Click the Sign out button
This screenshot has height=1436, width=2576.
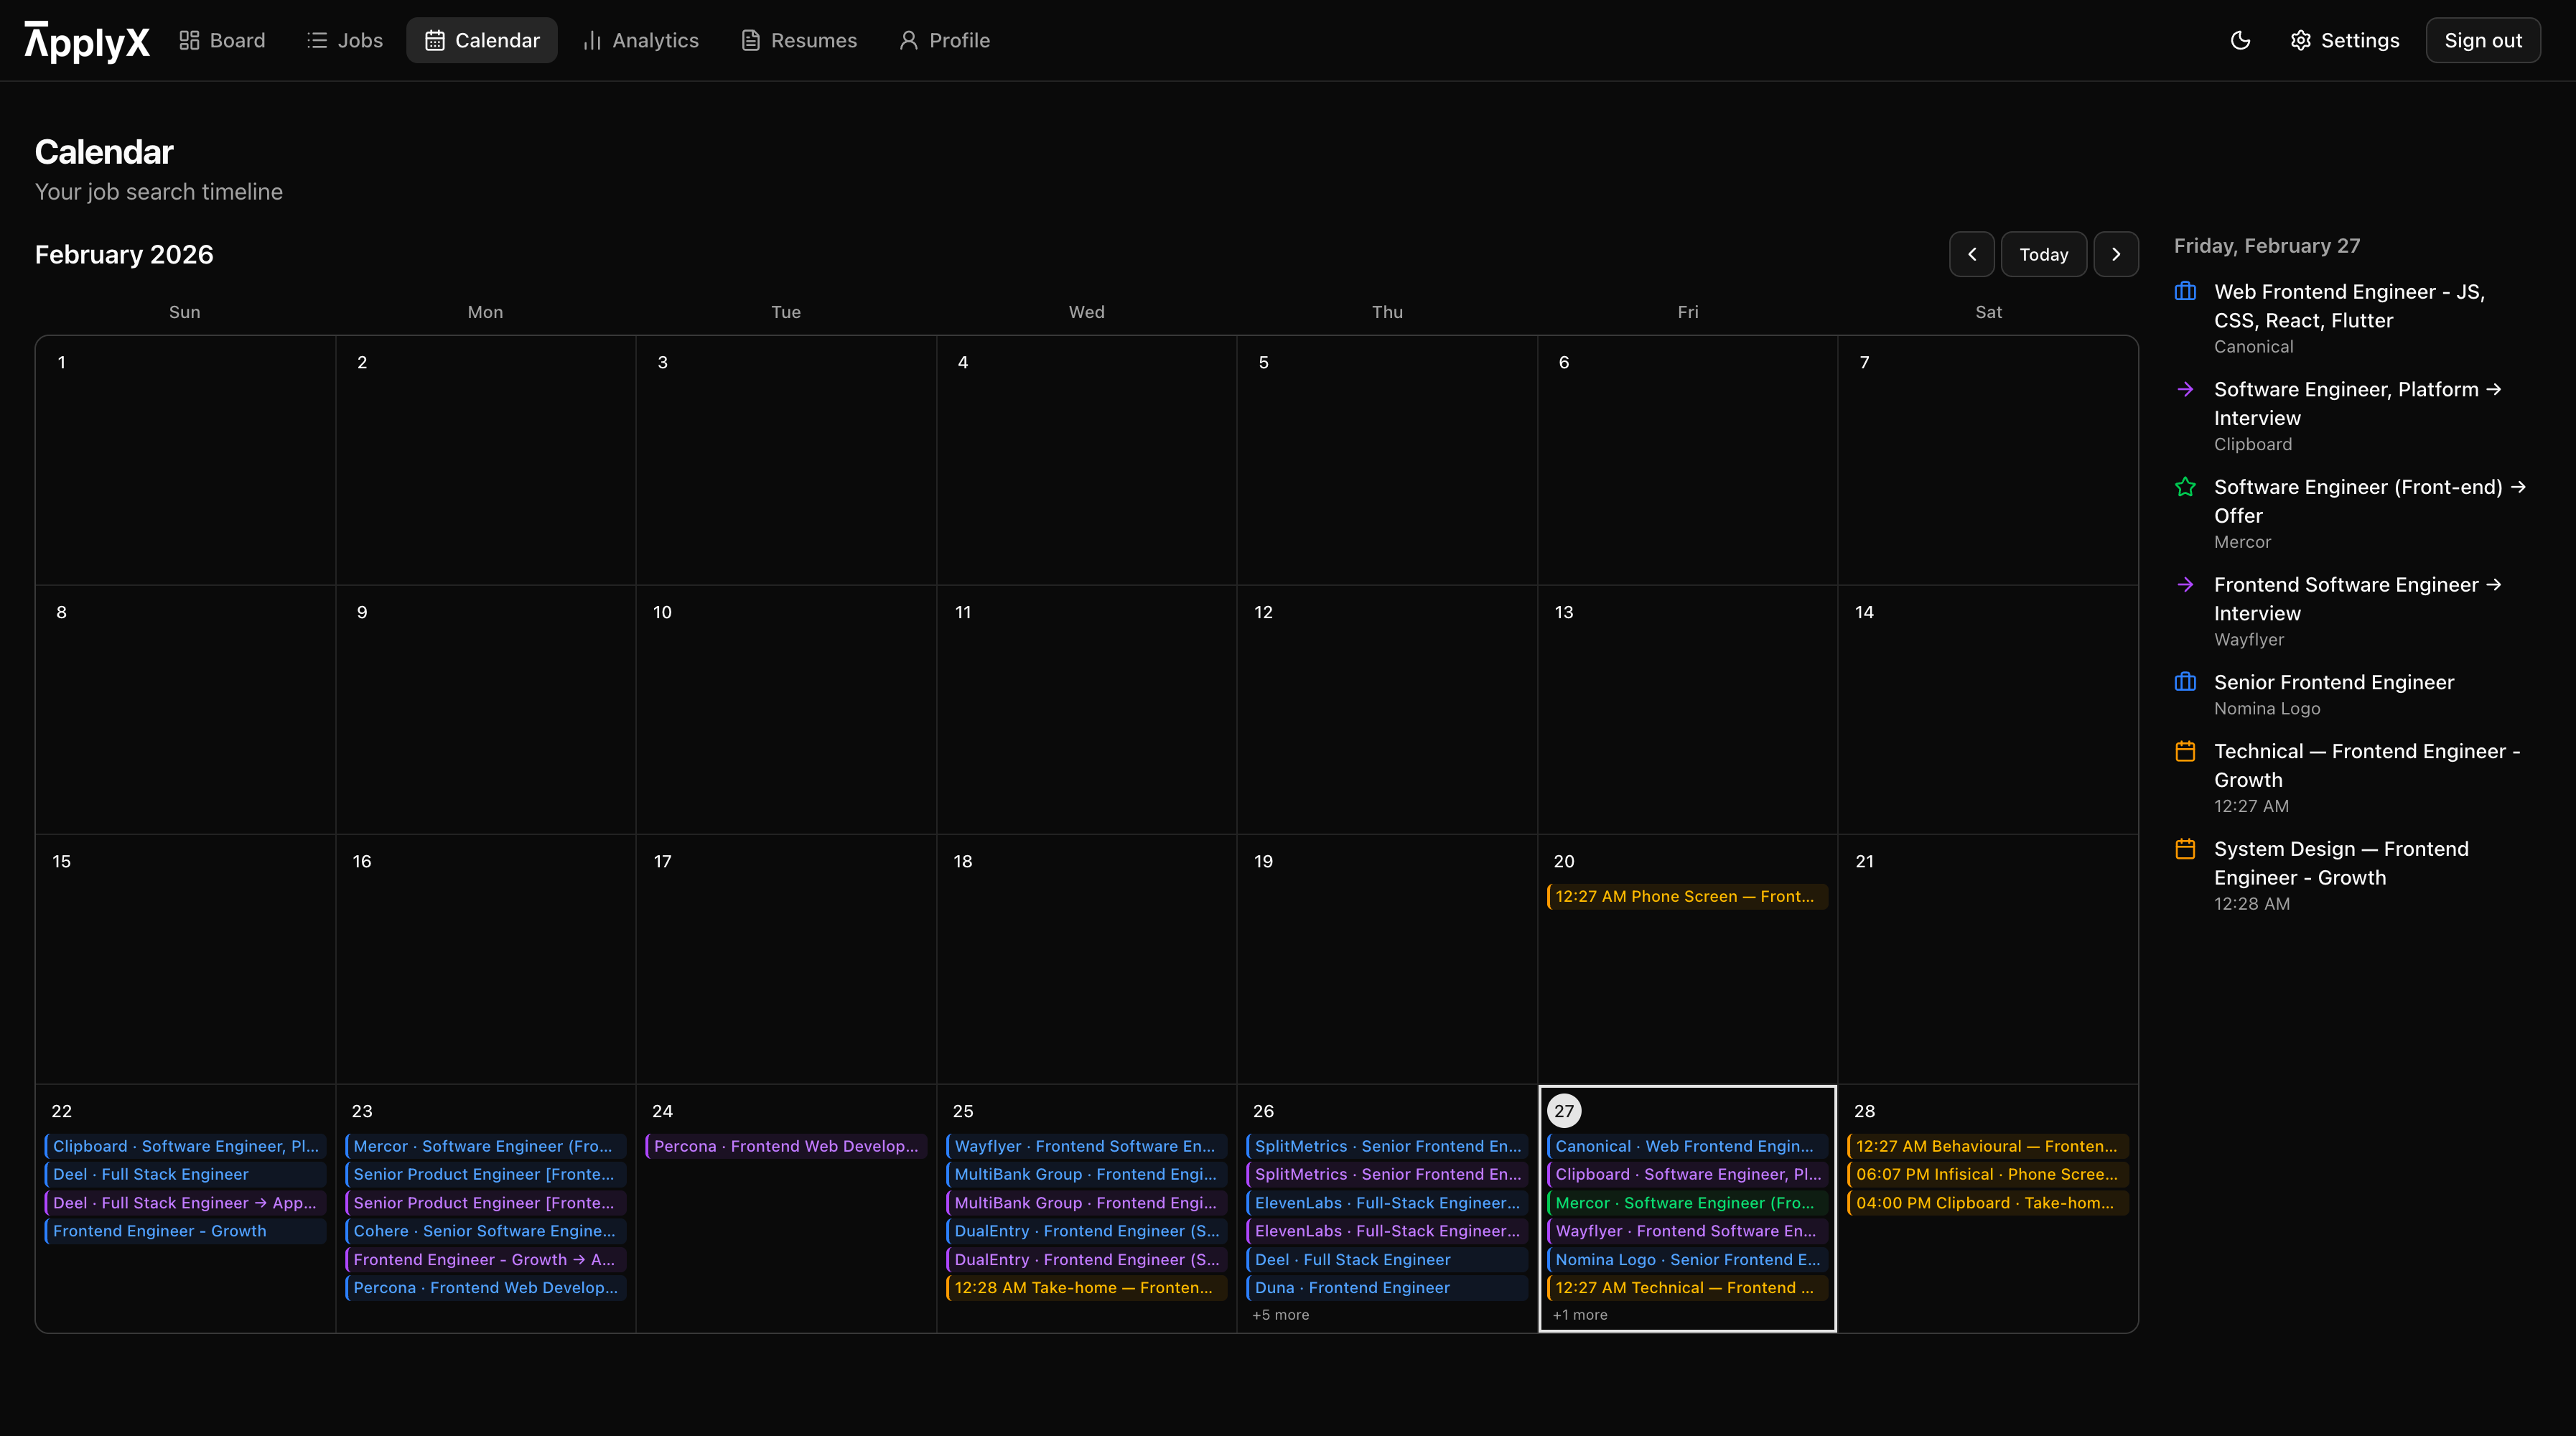[2482, 40]
